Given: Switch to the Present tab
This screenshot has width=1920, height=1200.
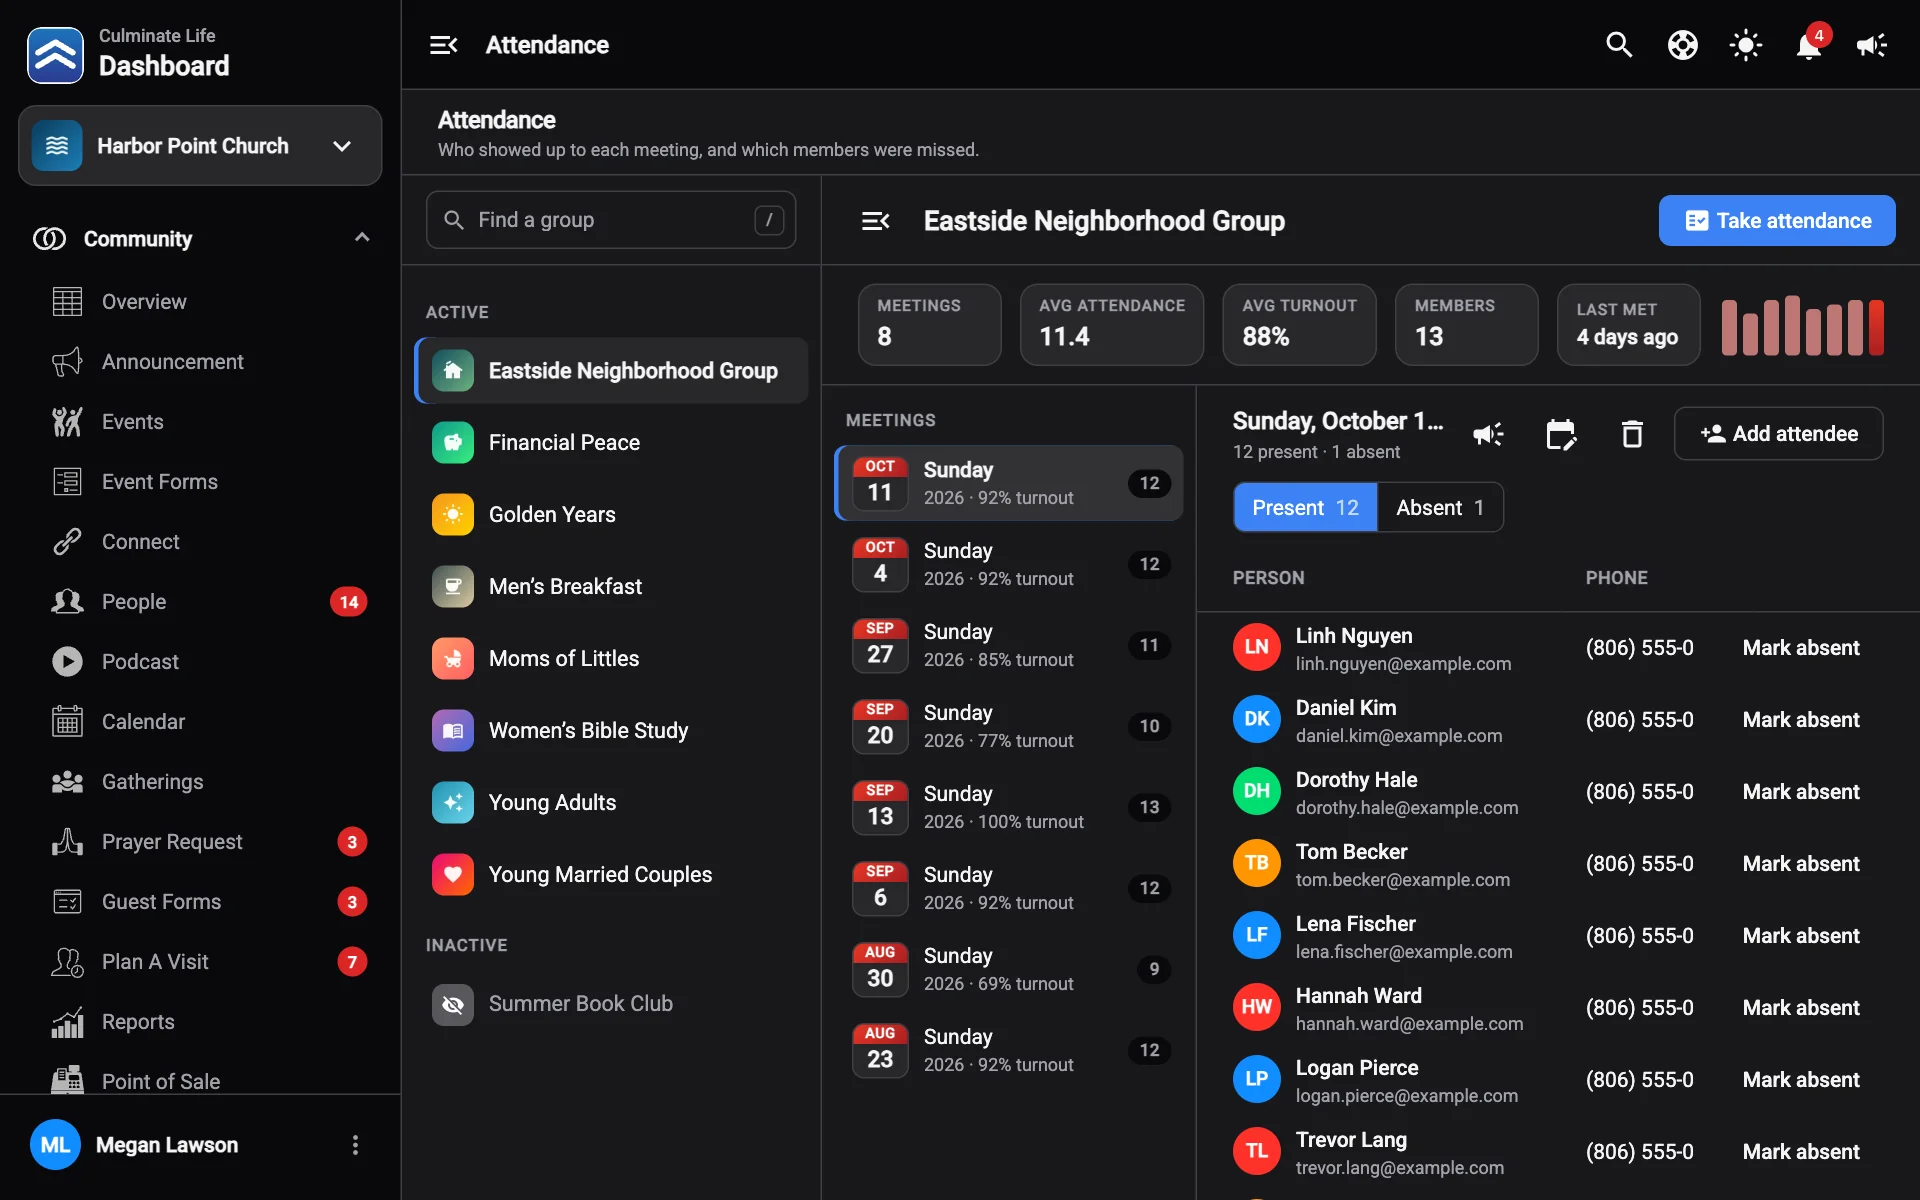Looking at the screenshot, I should [1305, 508].
